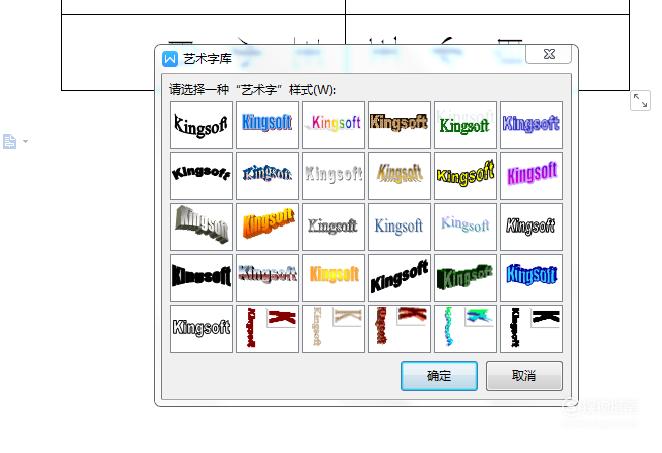Select the bold black curved-arch Kingsoft style
This screenshot has height=453, width=662.
(201, 176)
